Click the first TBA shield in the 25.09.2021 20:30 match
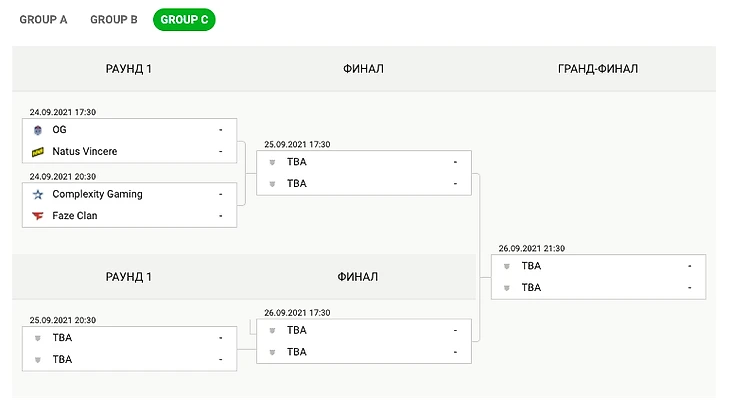This screenshot has width=730, height=412. point(38,338)
